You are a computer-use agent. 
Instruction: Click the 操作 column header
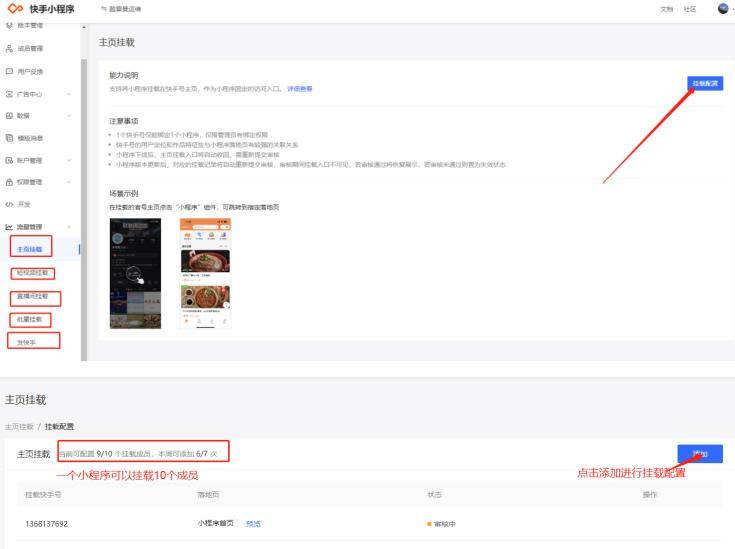(x=650, y=495)
